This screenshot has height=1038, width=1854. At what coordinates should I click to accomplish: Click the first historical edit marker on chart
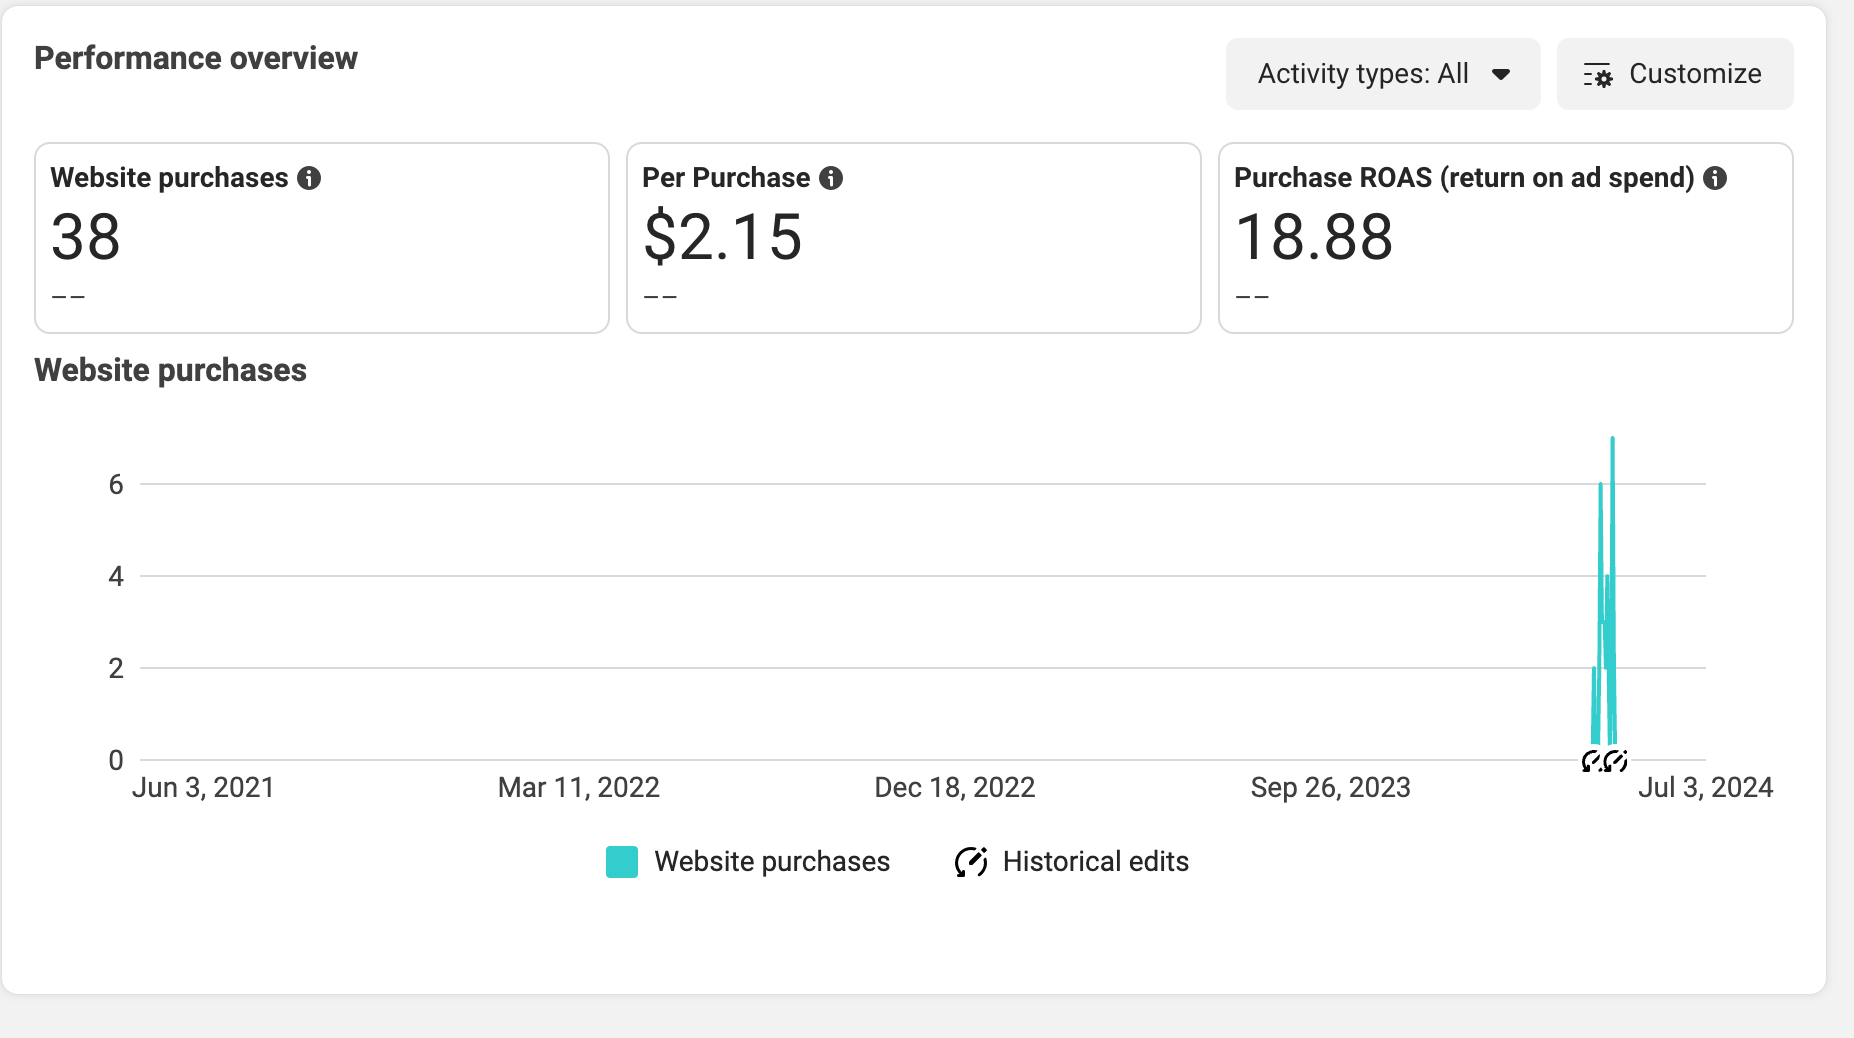(1593, 761)
